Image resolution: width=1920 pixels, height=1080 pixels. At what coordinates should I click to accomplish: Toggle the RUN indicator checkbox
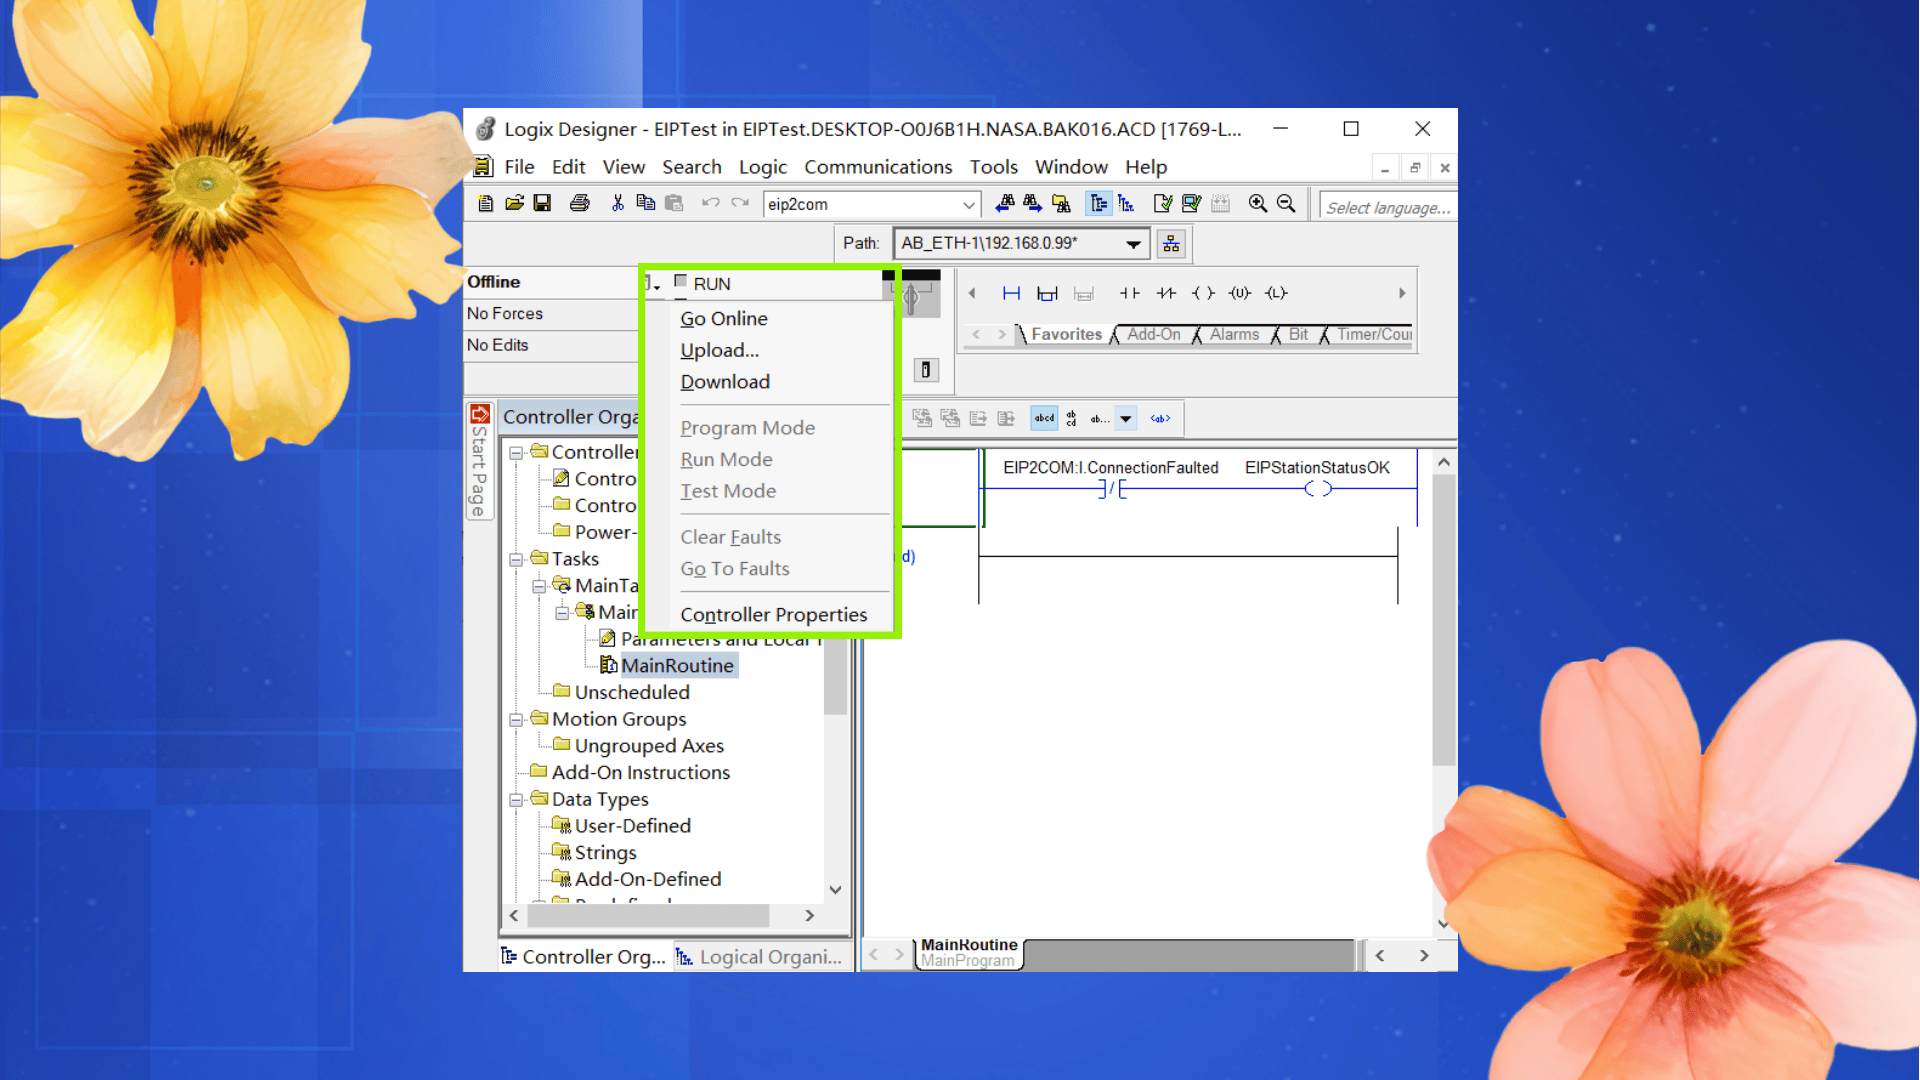681,281
